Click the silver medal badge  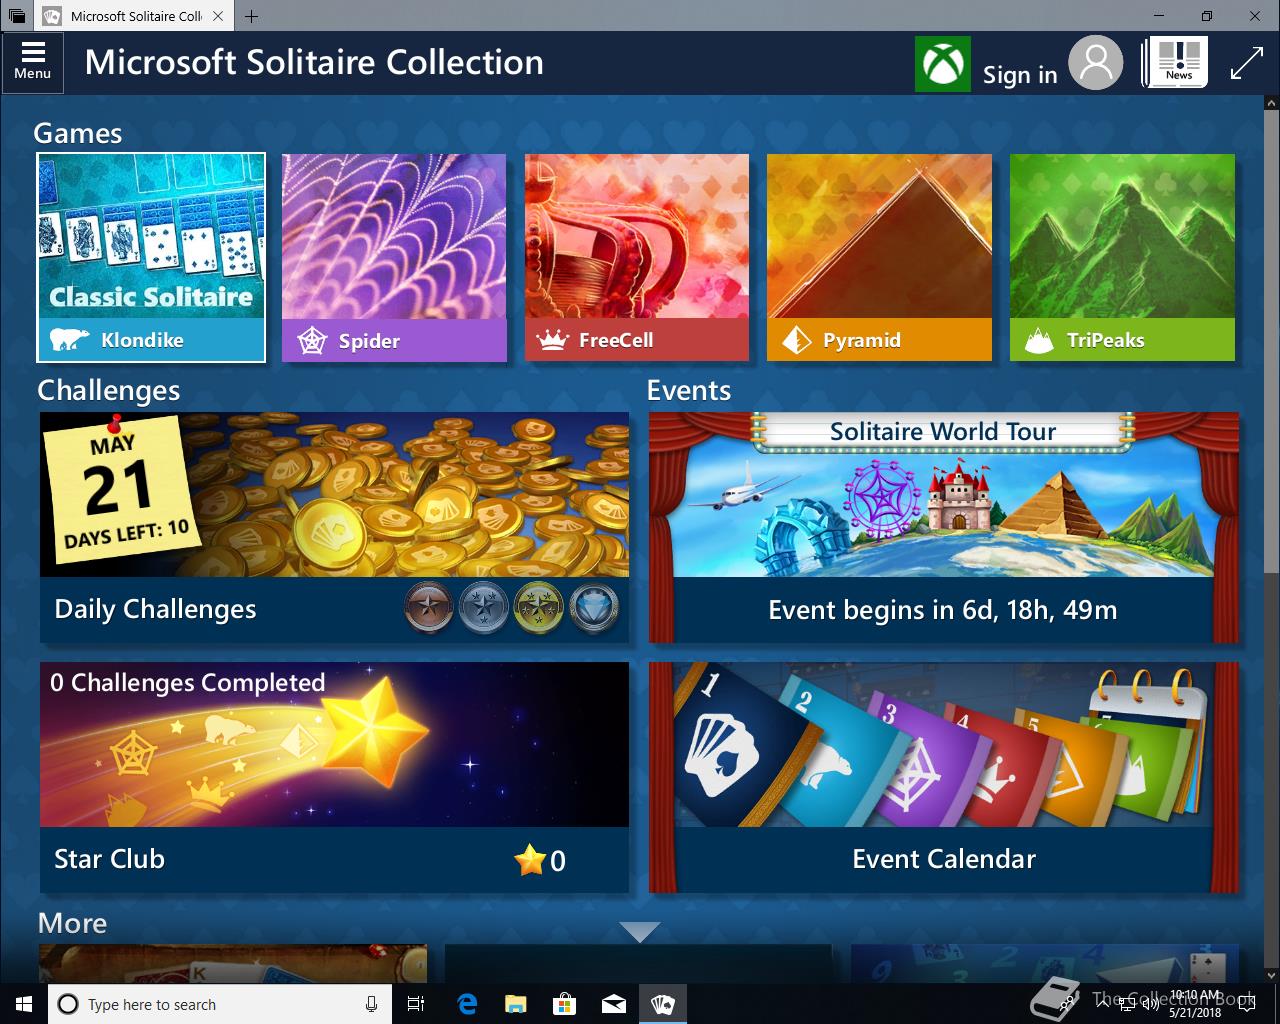484,608
